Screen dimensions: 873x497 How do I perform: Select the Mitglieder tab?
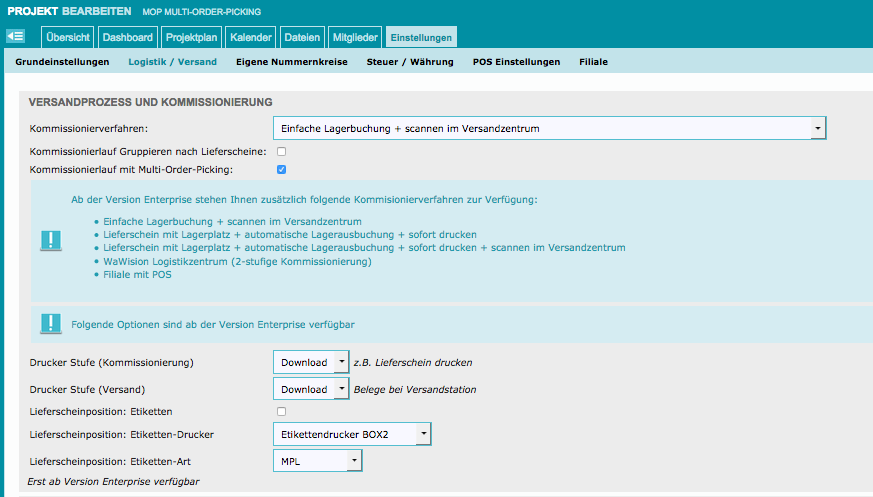354,38
